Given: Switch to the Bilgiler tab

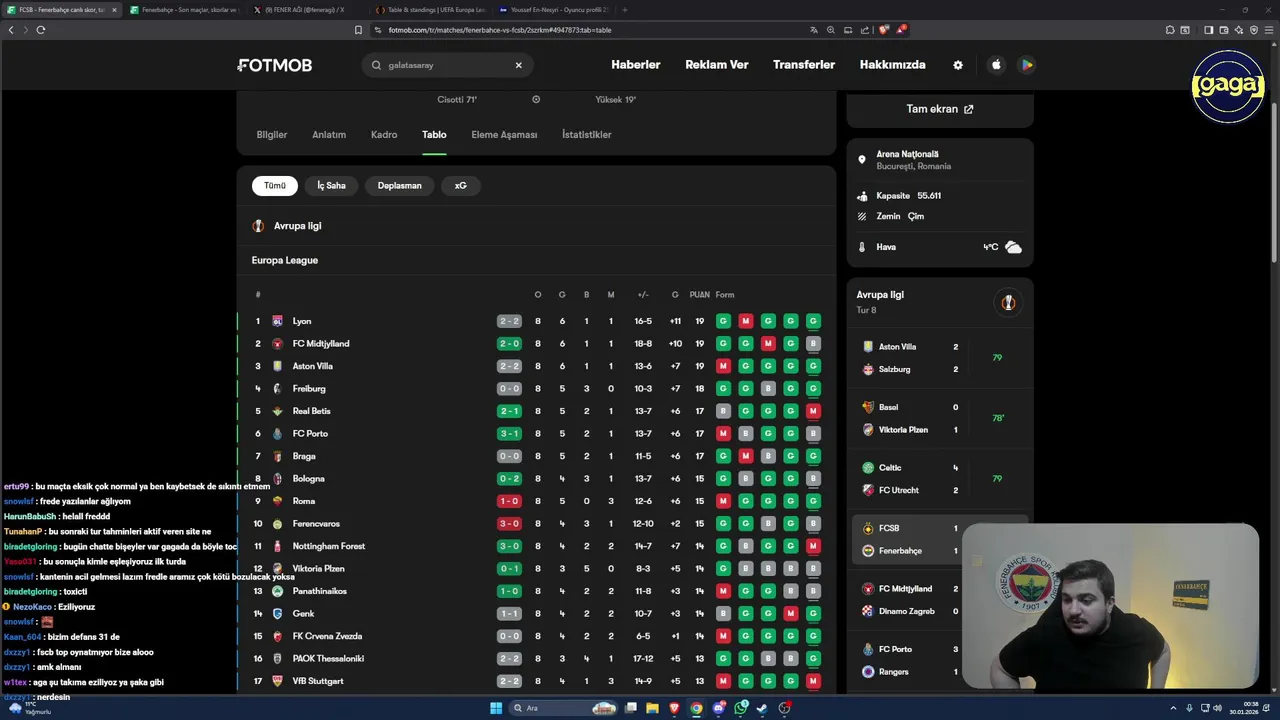Looking at the screenshot, I should pyautogui.click(x=272, y=135).
